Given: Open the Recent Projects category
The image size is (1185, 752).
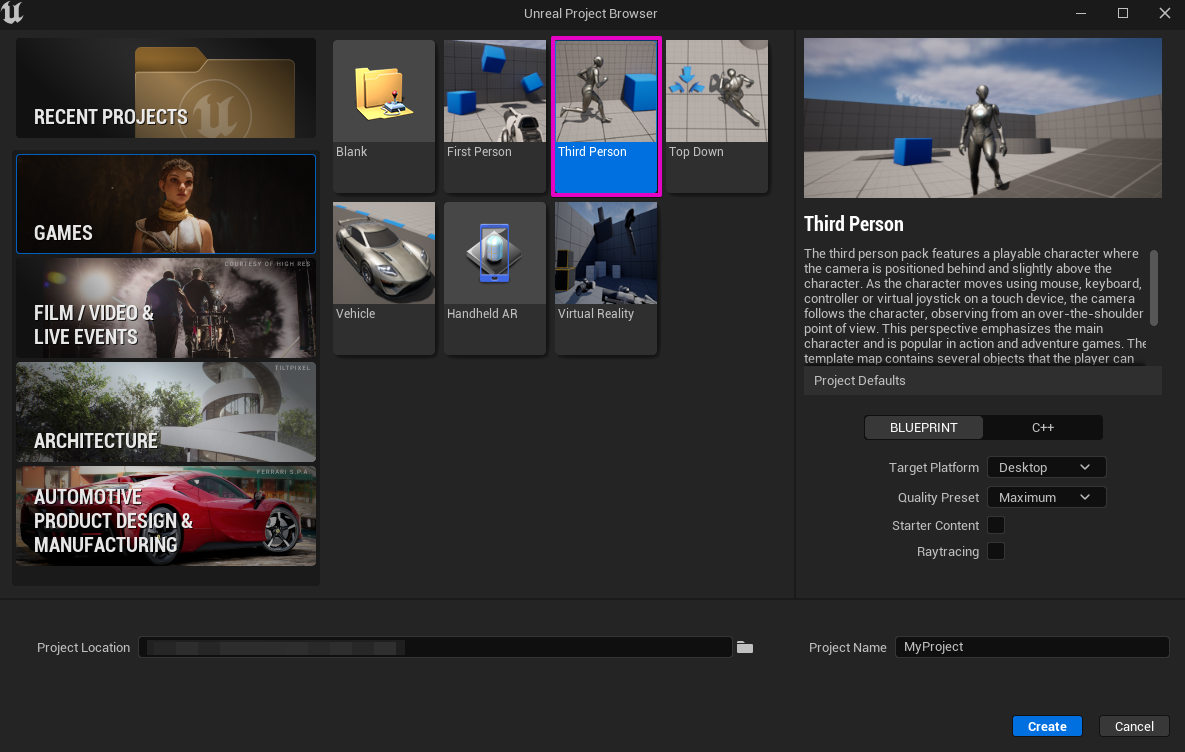Looking at the screenshot, I should pyautogui.click(x=166, y=88).
